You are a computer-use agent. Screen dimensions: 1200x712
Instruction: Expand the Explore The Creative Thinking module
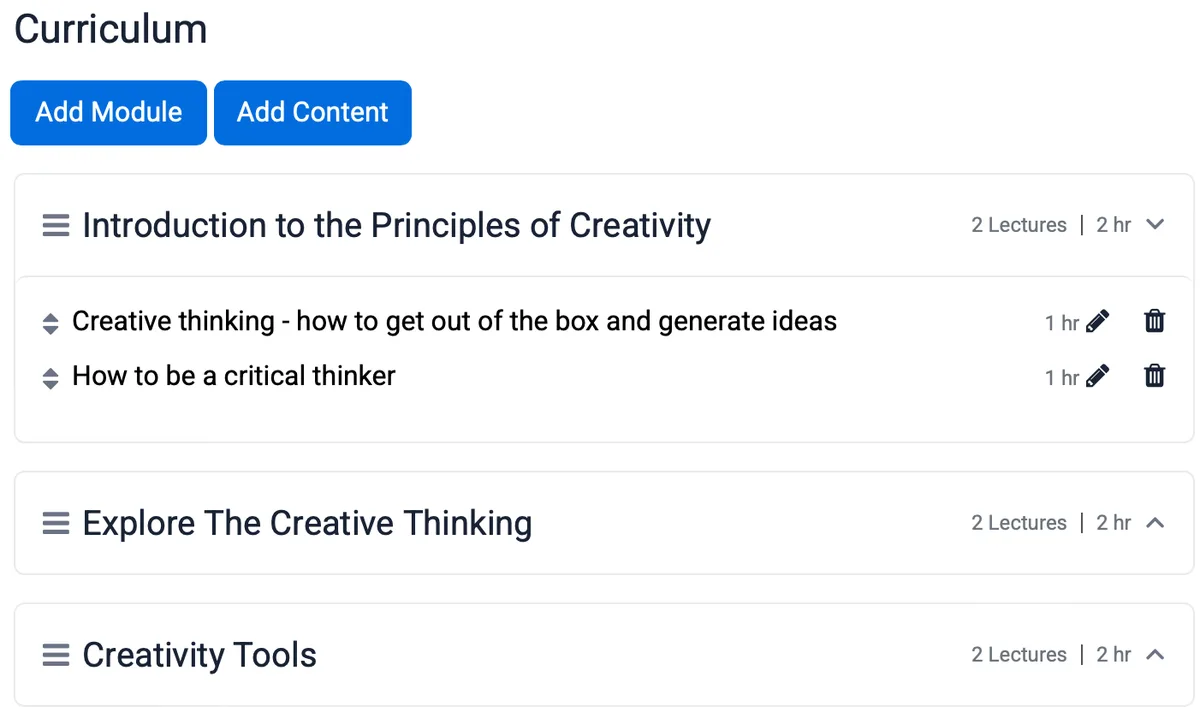[x=1155, y=522]
